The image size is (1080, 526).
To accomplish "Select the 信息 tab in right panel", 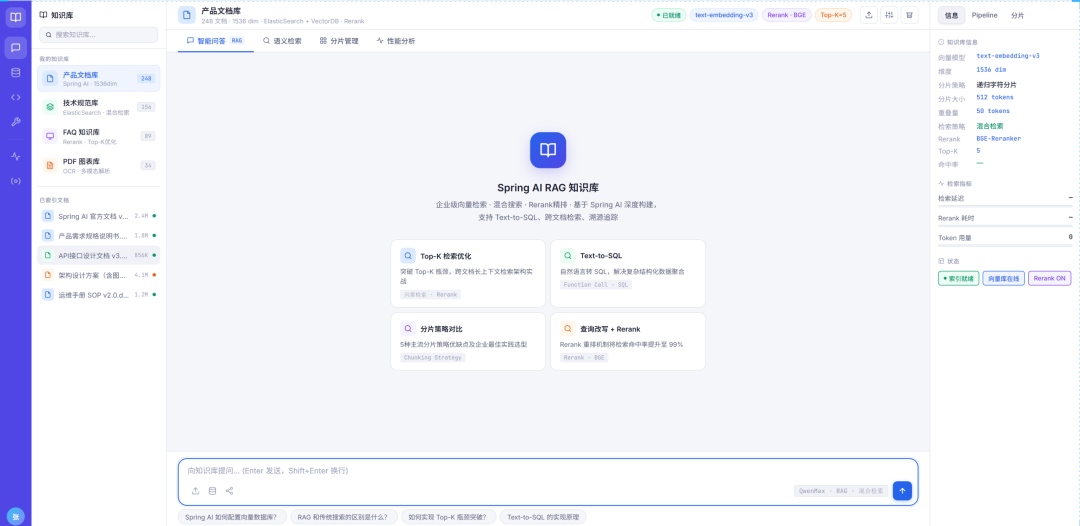I will [951, 15].
